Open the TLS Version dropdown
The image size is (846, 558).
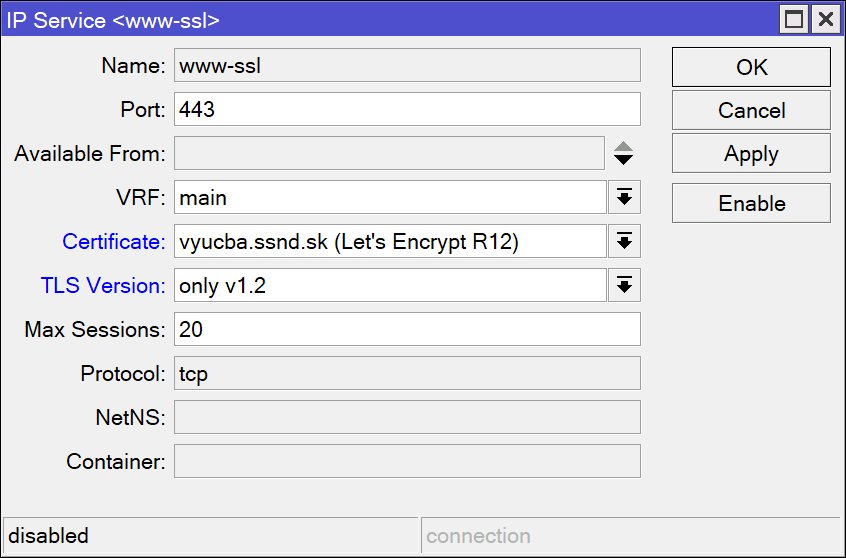click(624, 285)
